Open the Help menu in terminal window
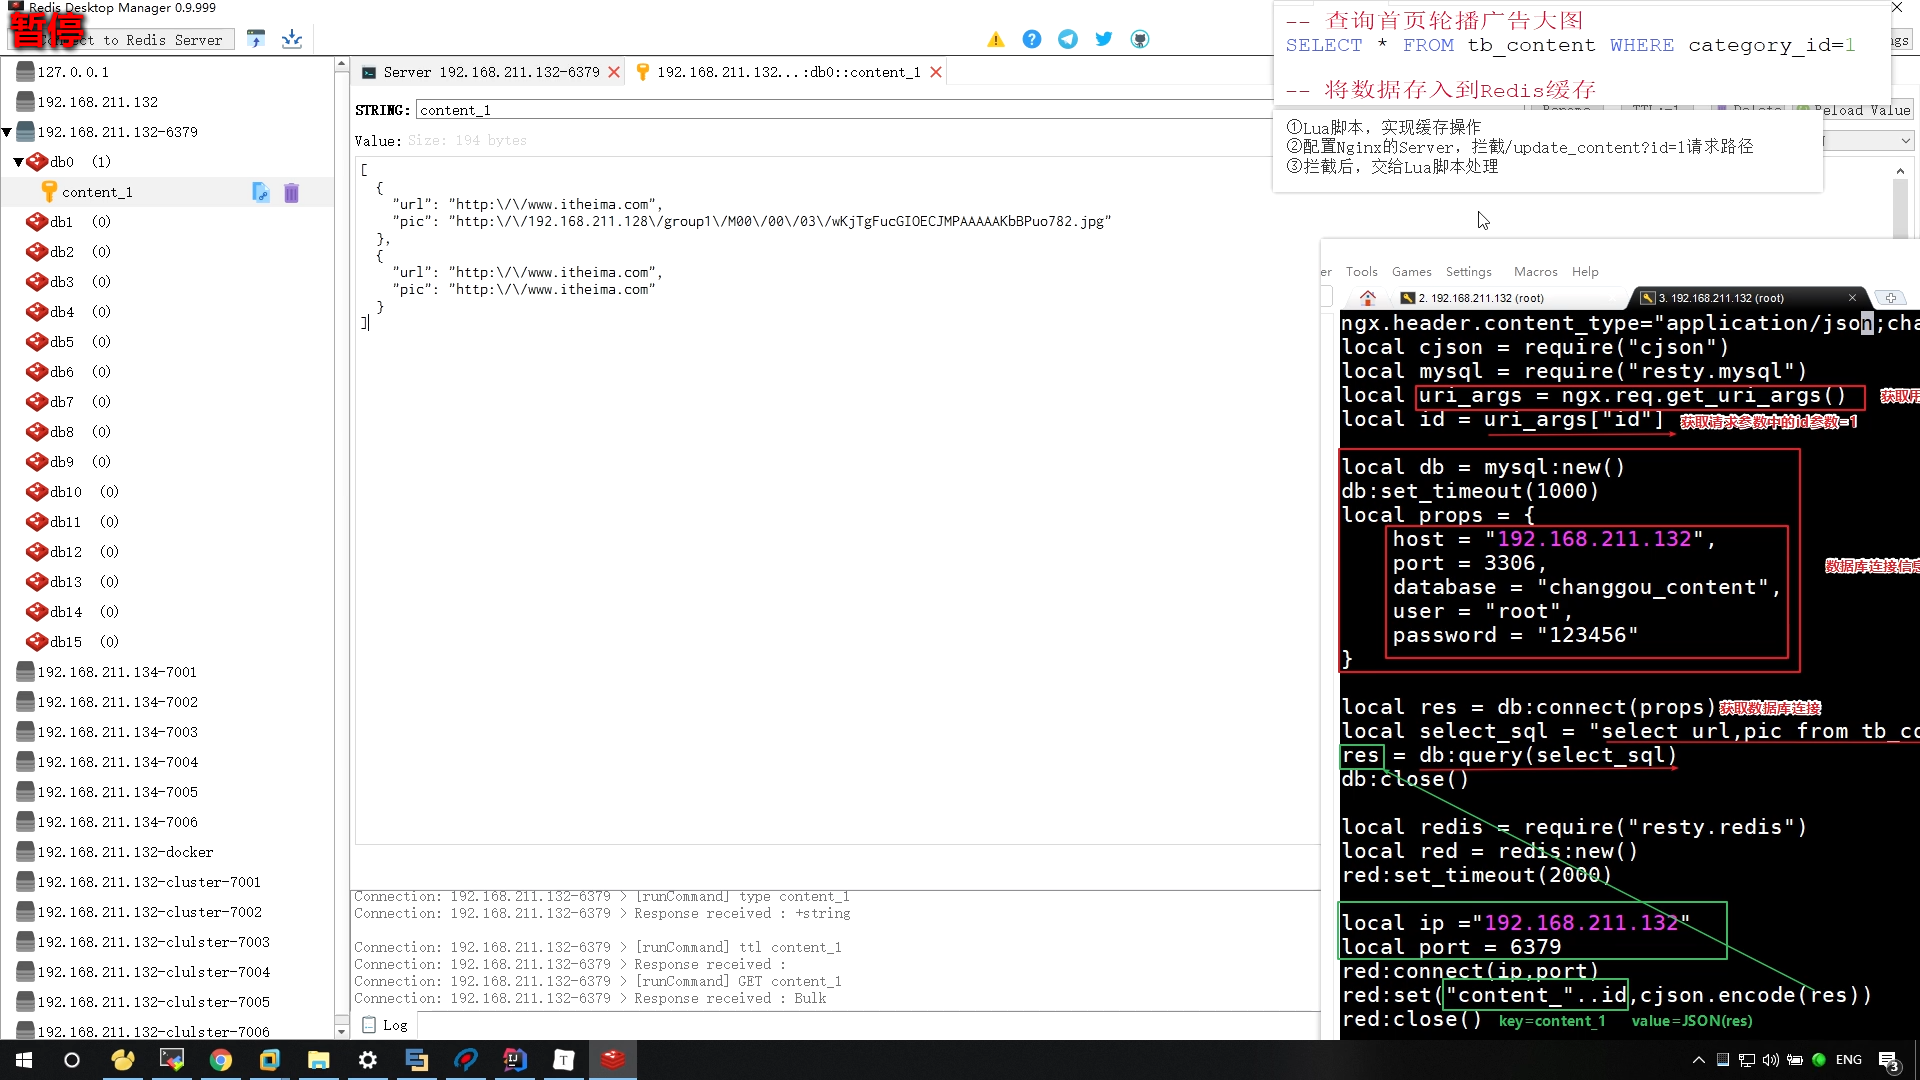 point(1585,272)
